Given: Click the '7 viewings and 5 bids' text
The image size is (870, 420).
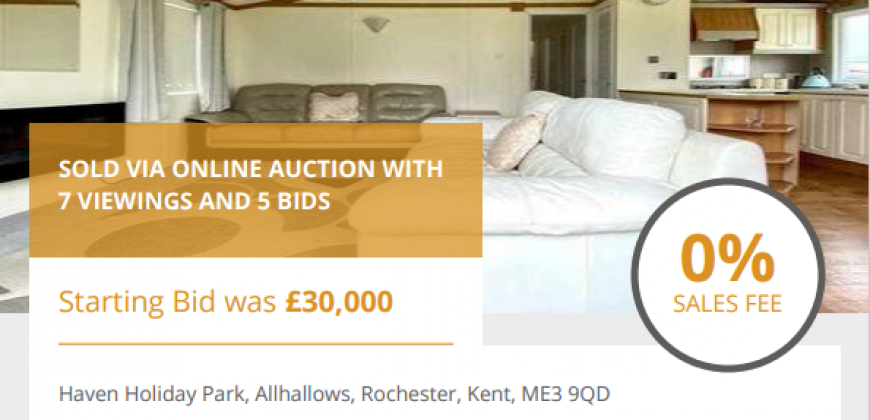Looking at the screenshot, I should tap(195, 202).
